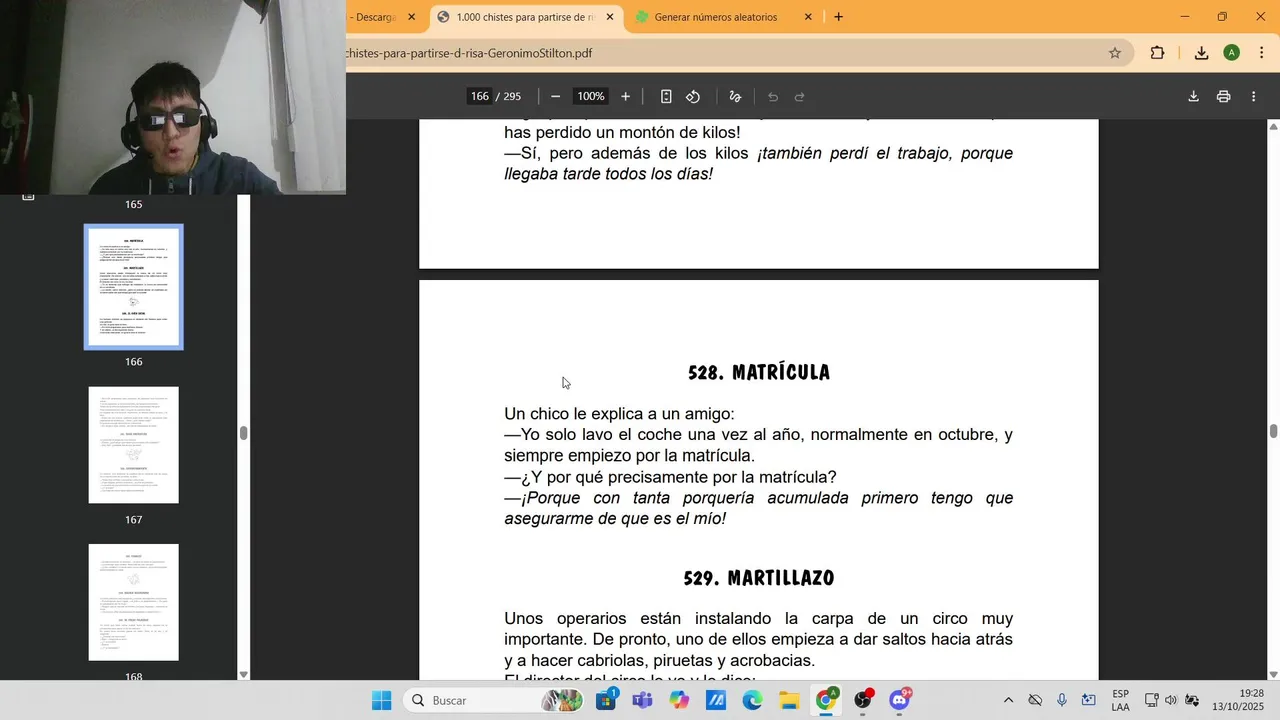This screenshot has width=1280, height=720.
Task: Edit the PDF page number field
Action: 480,96
